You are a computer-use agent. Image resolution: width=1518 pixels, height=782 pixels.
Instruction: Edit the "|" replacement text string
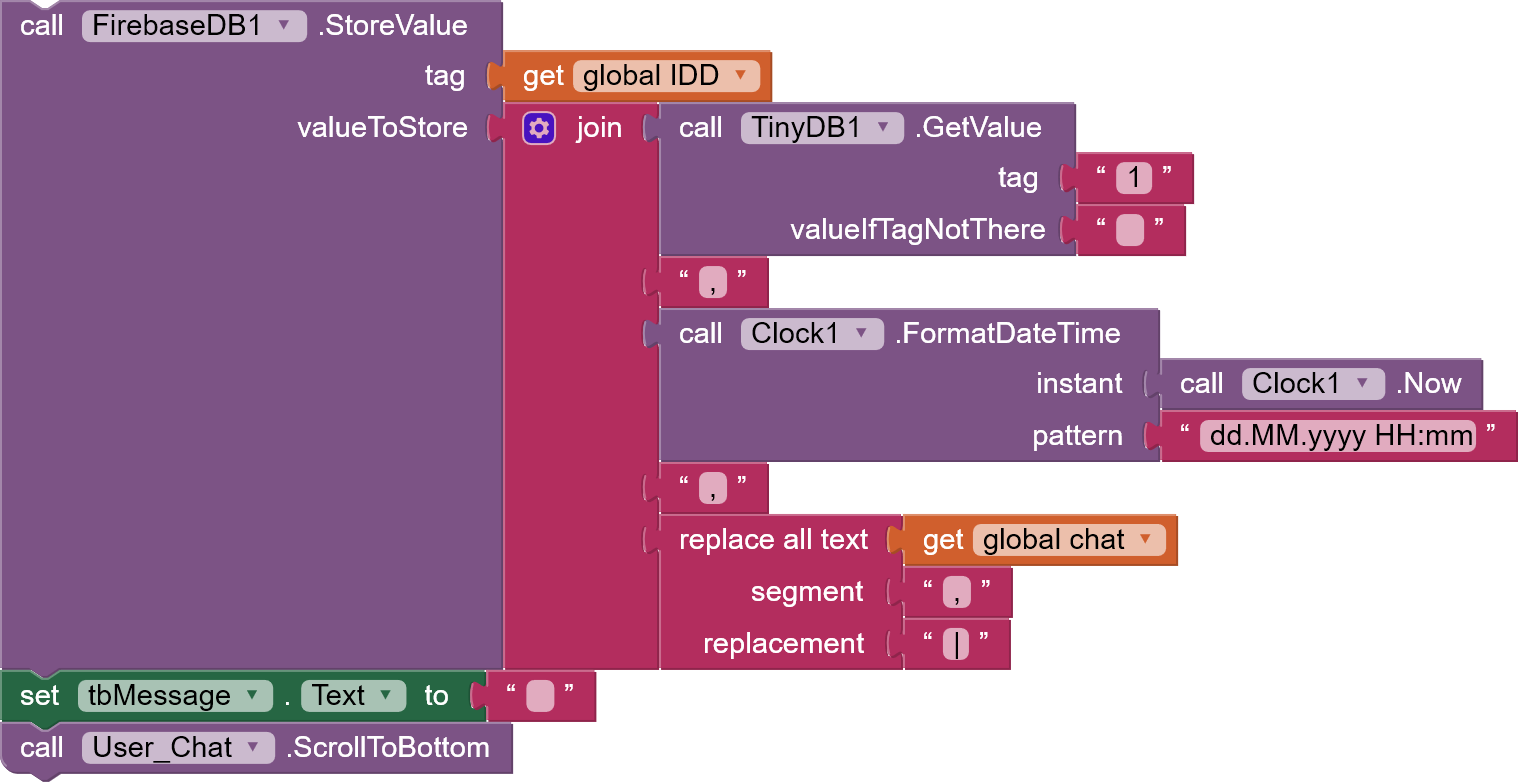(956, 643)
